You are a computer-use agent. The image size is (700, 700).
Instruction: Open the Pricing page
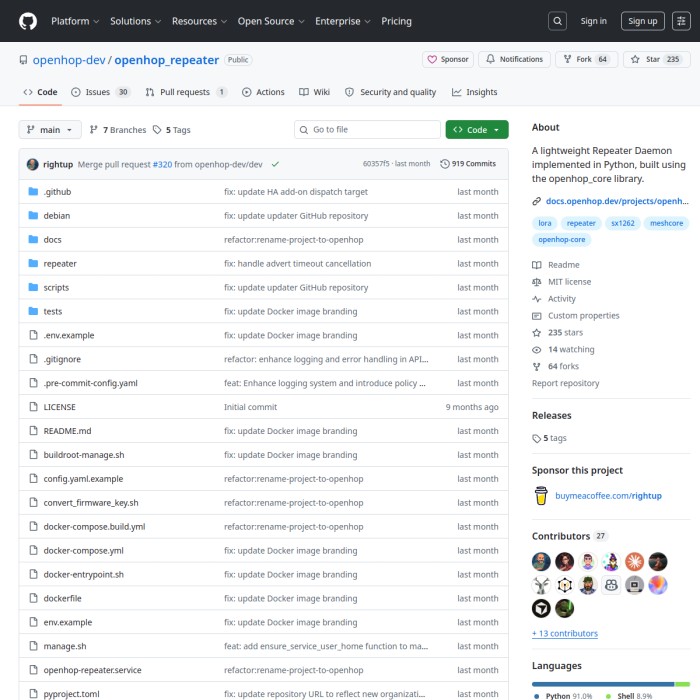(396, 21)
